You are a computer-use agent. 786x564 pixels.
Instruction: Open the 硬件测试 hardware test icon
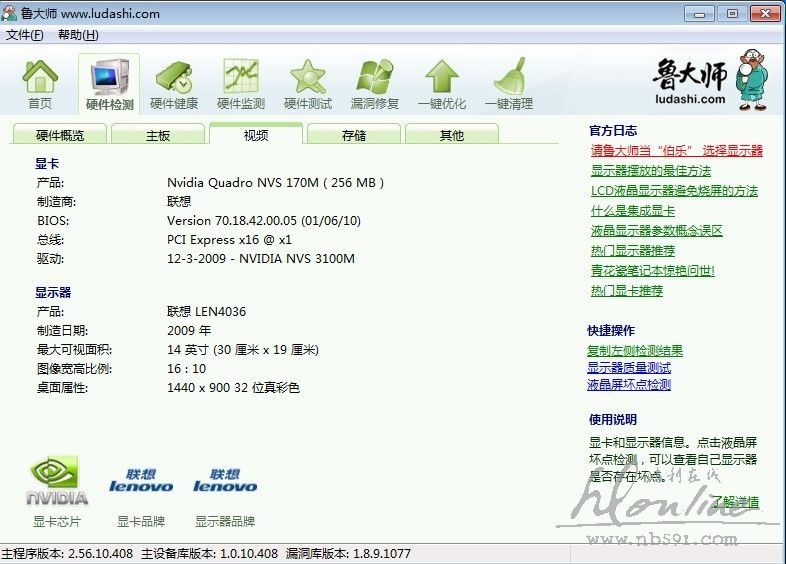[308, 78]
